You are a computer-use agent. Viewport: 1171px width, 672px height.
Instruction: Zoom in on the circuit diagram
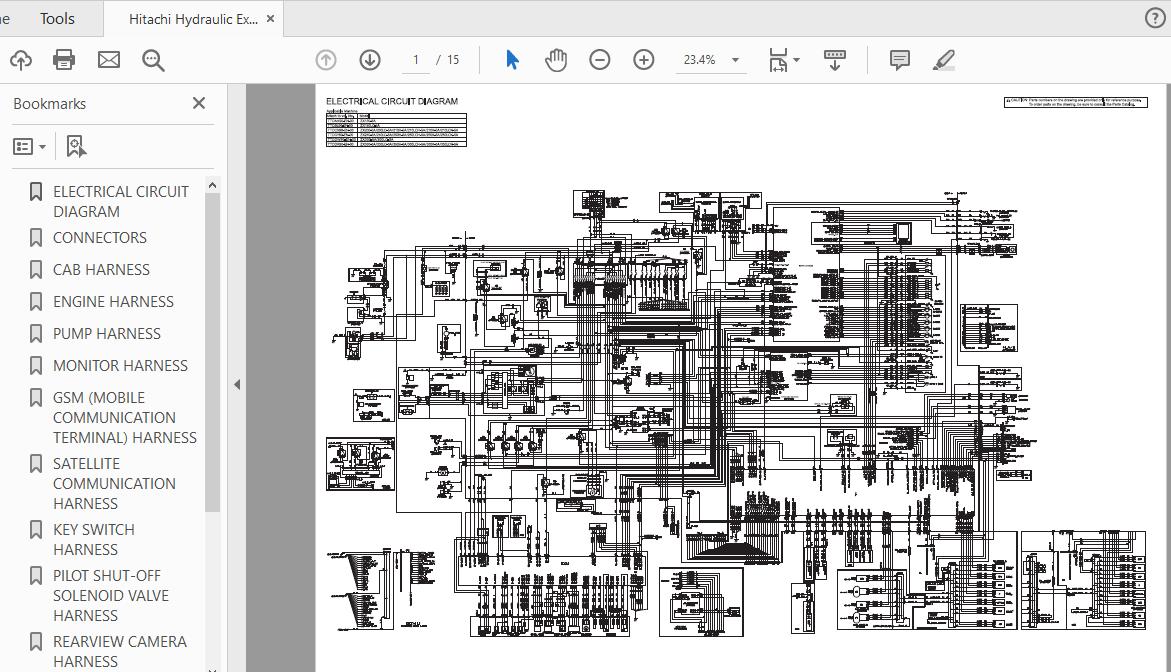643,59
